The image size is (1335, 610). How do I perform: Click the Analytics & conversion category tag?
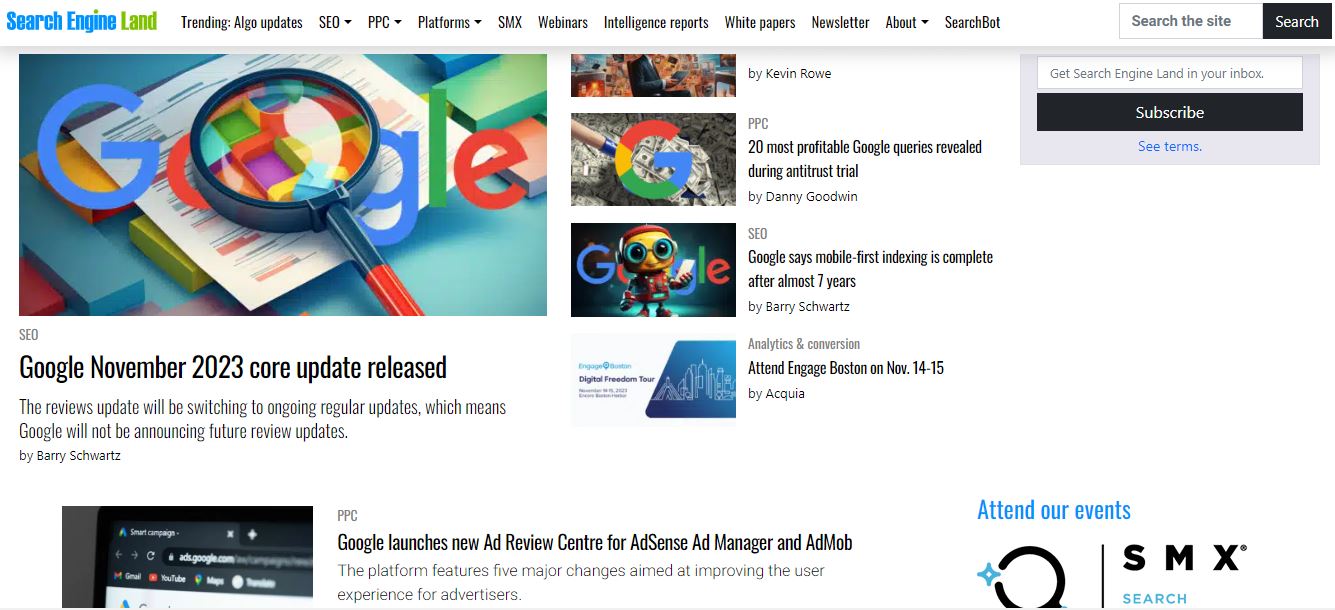[x=804, y=343]
